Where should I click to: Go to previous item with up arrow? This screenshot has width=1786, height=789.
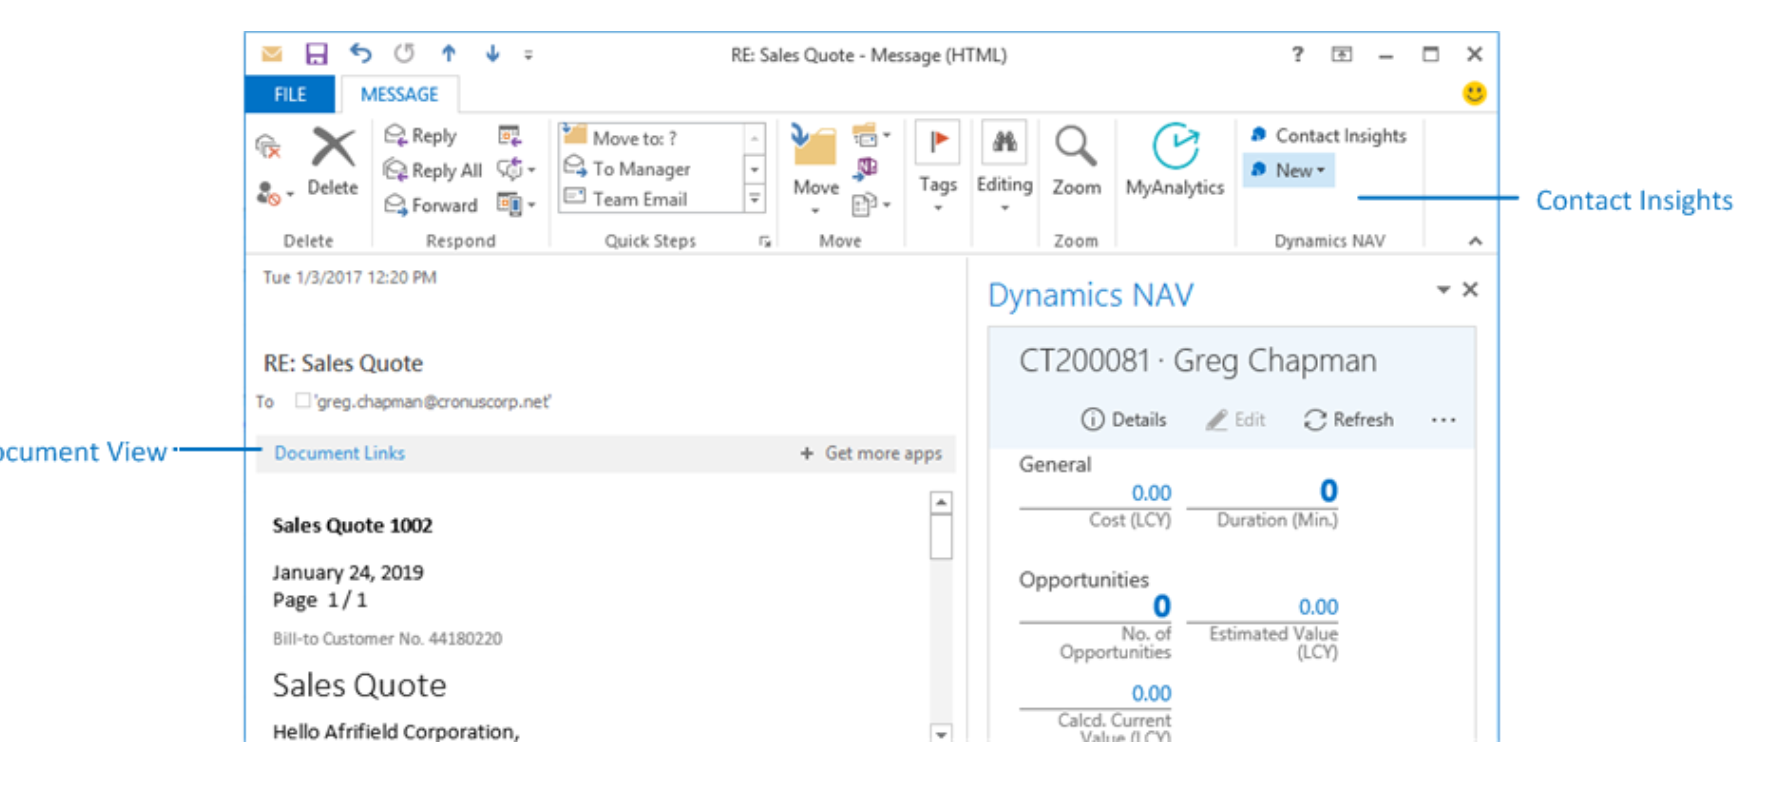449,54
